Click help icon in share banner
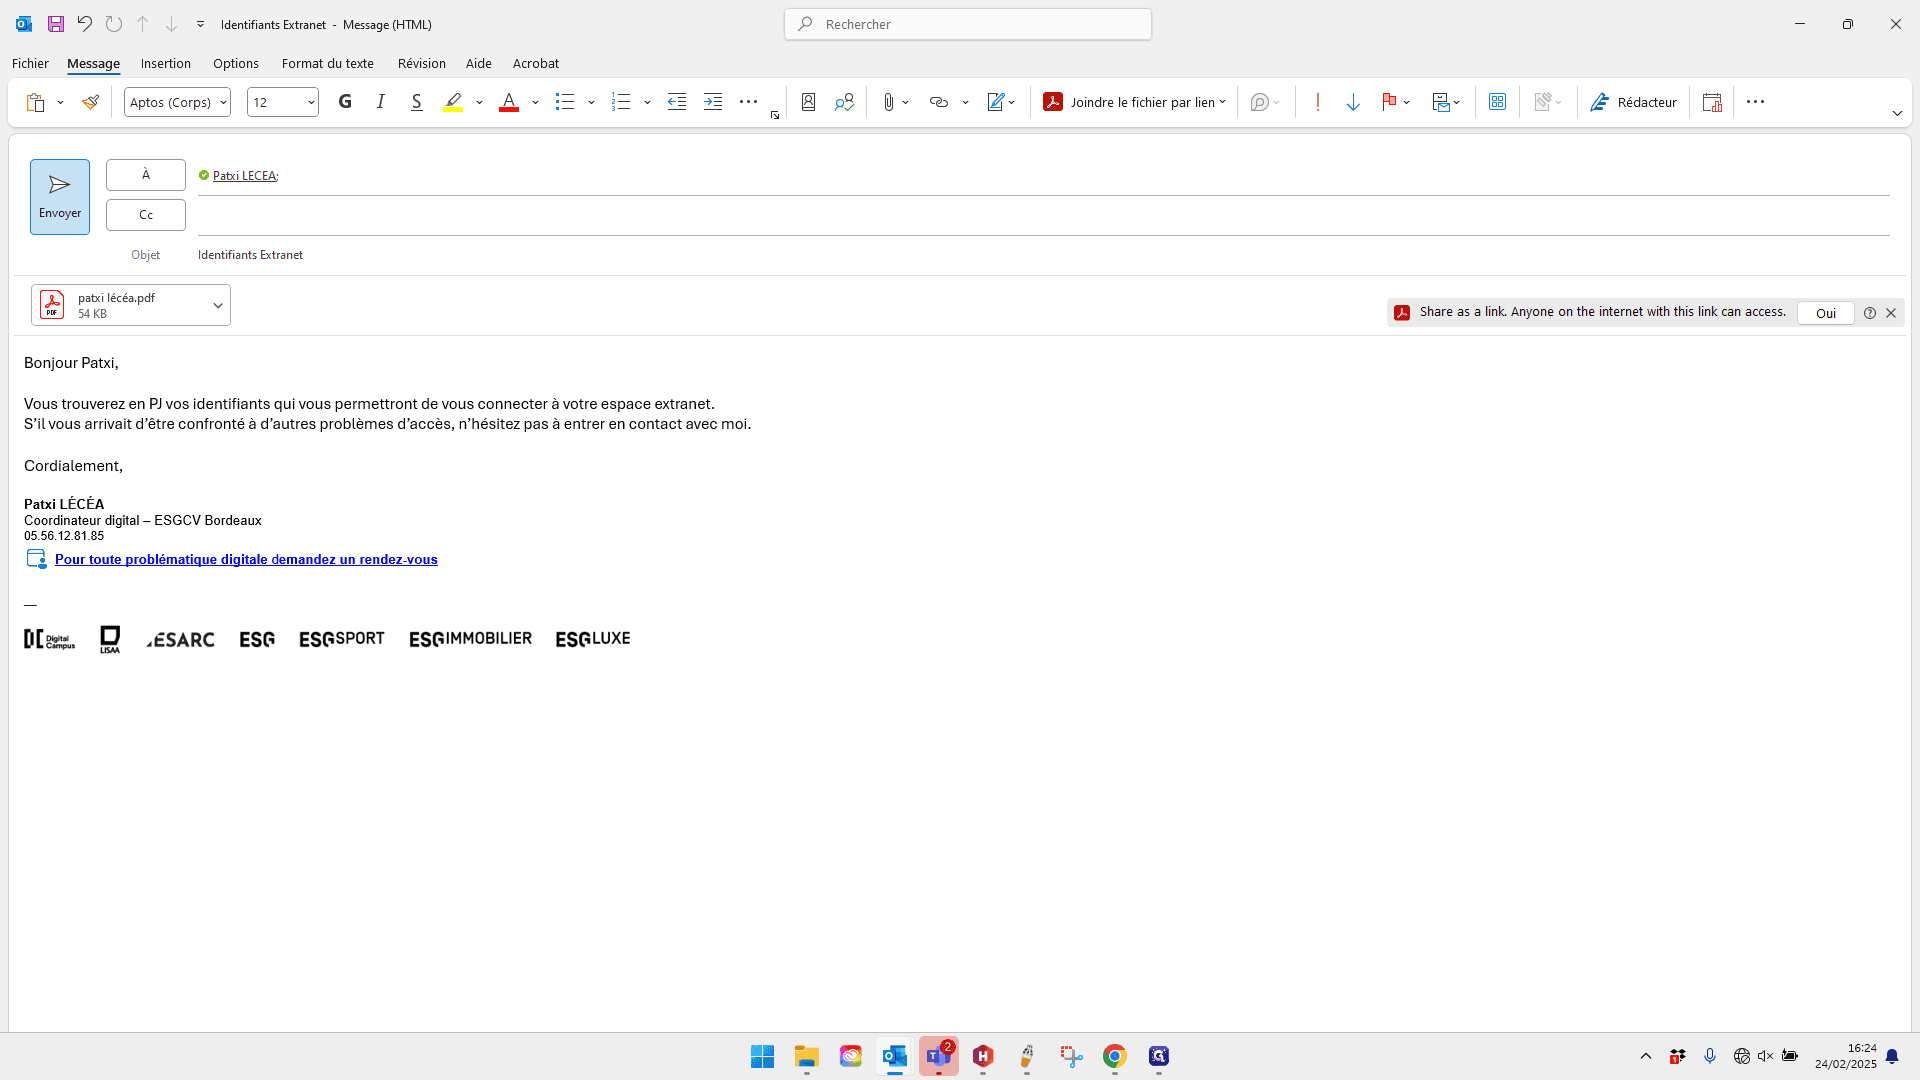 (x=1870, y=313)
